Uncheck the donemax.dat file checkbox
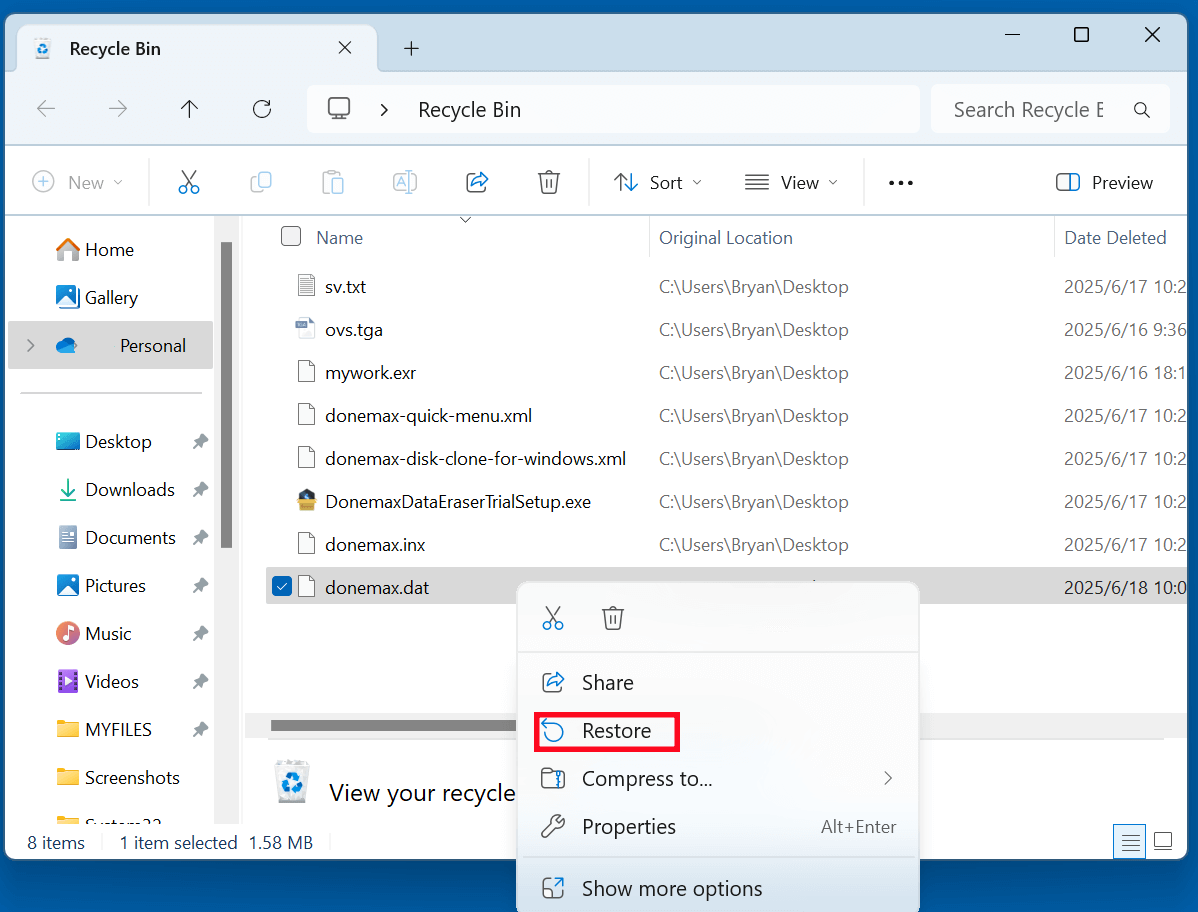1198x912 pixels. tap(282, 587)
